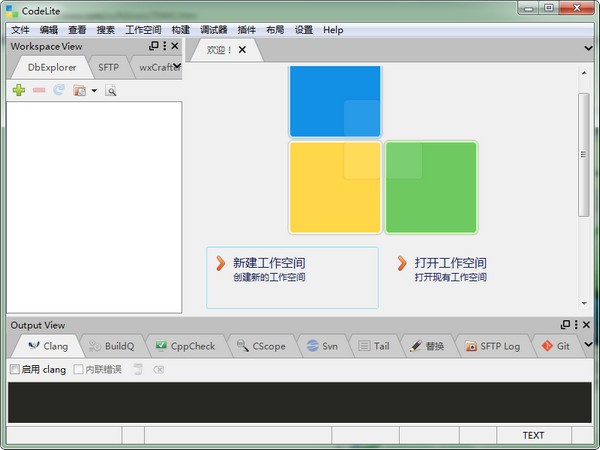Image resolution: width=600 pixels, height=450 pixels.
Task: Float the Workspace View panel
Action: [153, 46]
